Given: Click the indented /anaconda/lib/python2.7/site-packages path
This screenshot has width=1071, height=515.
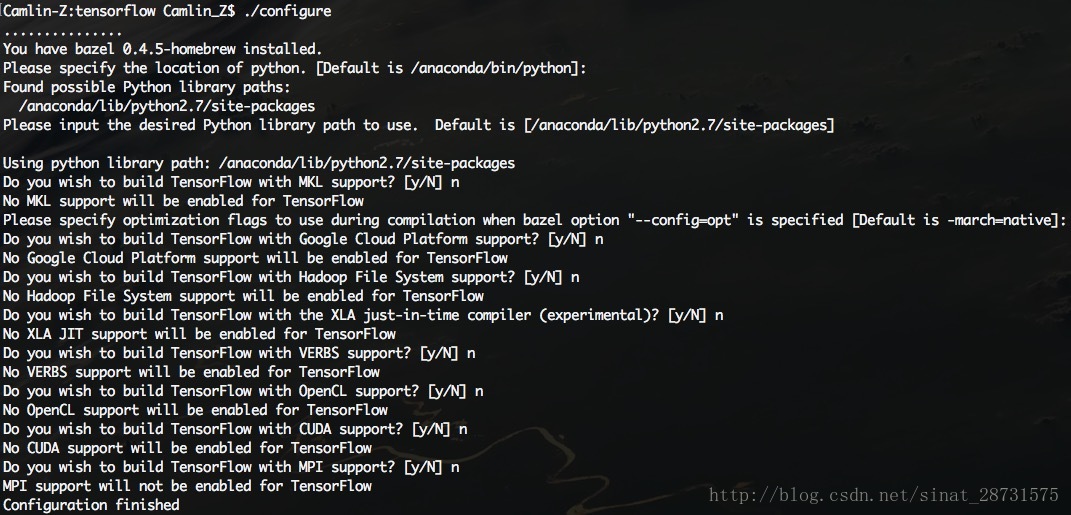Looking at the screenshot, I should [x=167, y=107].
